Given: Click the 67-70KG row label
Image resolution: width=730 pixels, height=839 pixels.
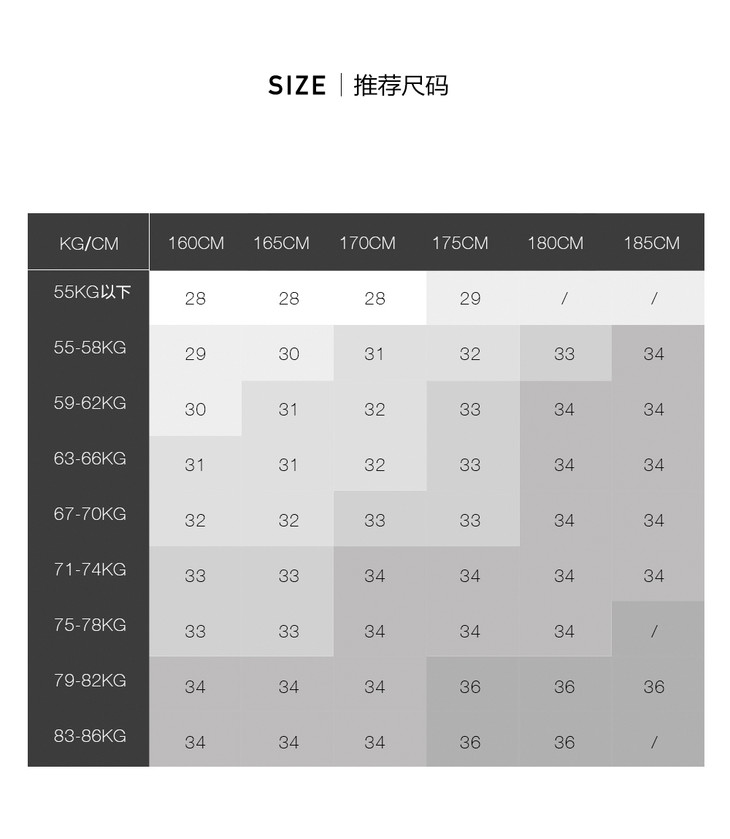Looking at the screenshot, I should pyautogui.click(x=90, y=514).
